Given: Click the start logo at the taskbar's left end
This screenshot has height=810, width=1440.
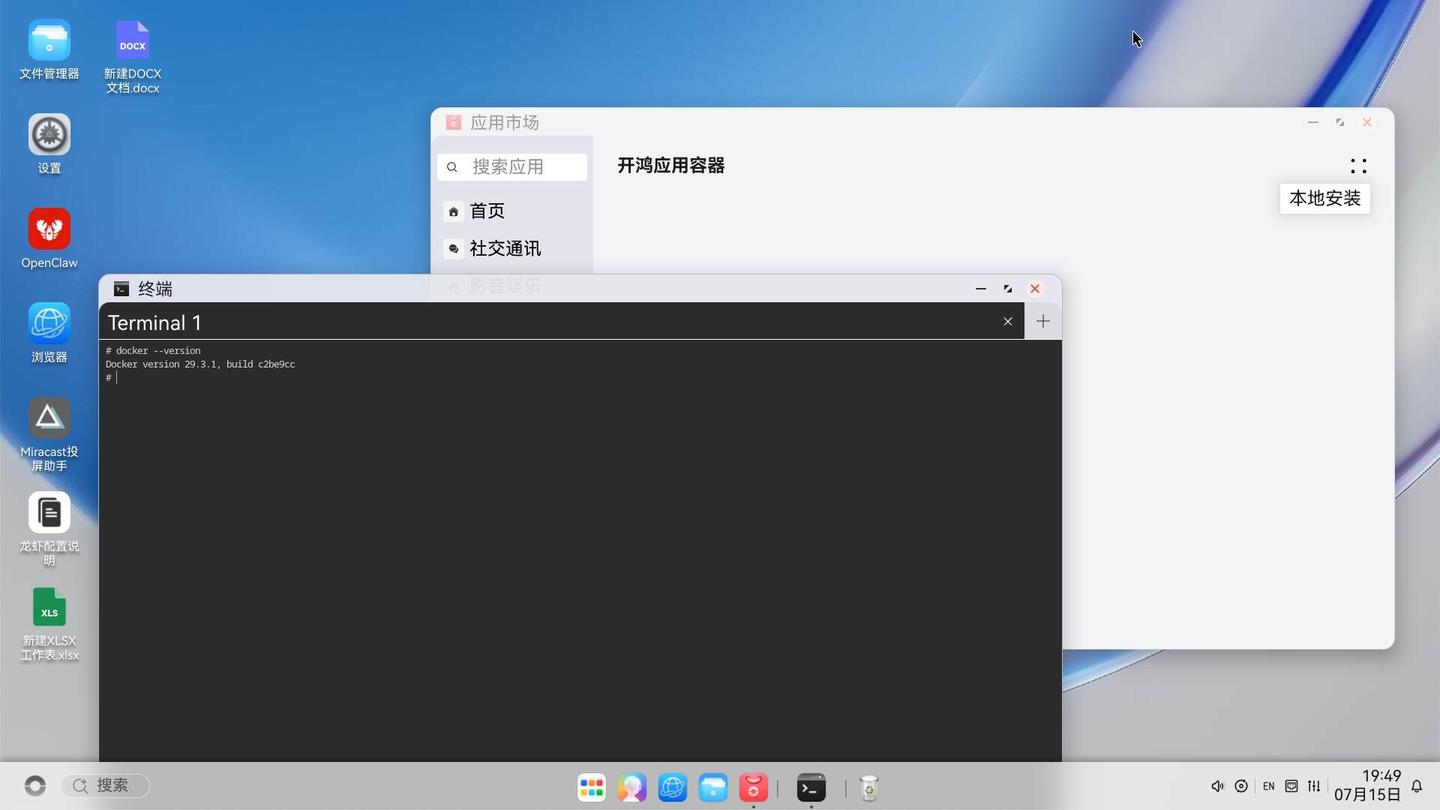Looking at the screenshot, I should coord(35,786).
